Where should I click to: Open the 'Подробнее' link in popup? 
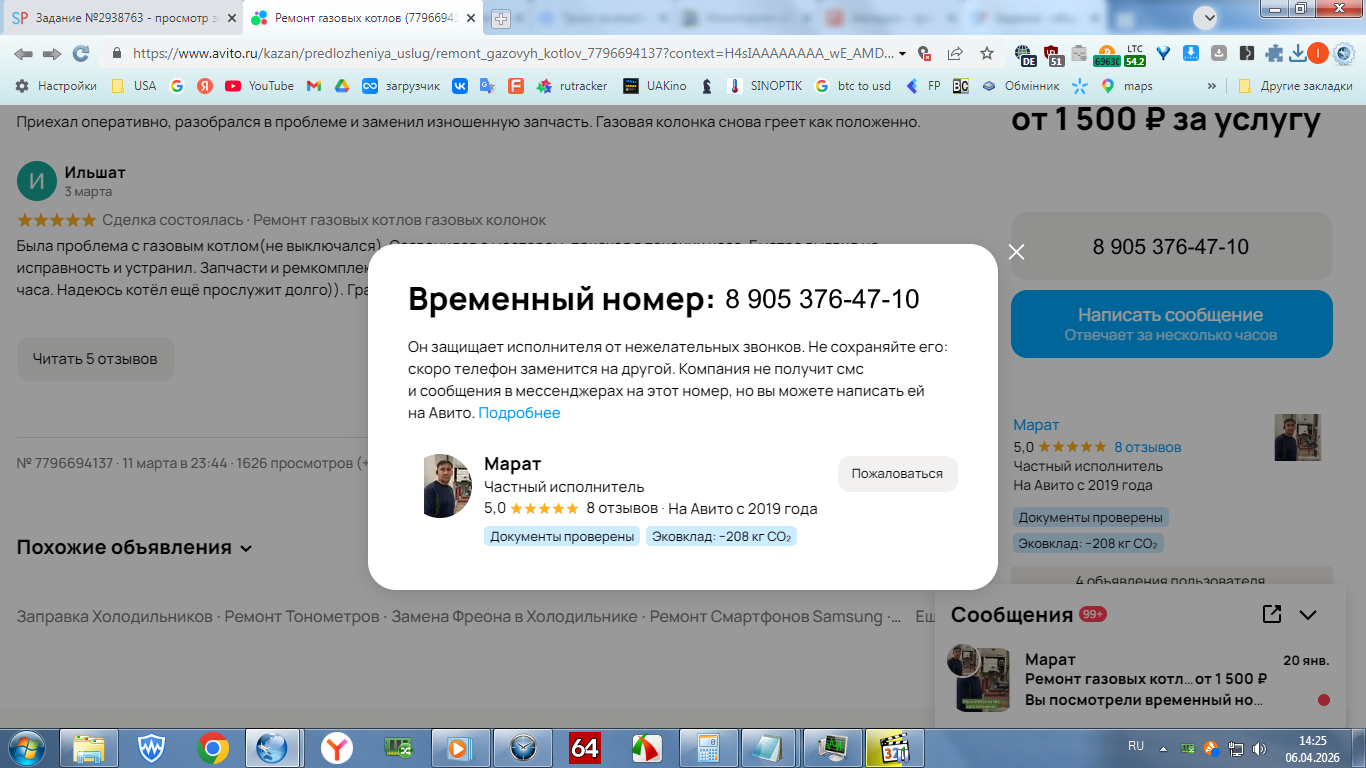[519, 413]
